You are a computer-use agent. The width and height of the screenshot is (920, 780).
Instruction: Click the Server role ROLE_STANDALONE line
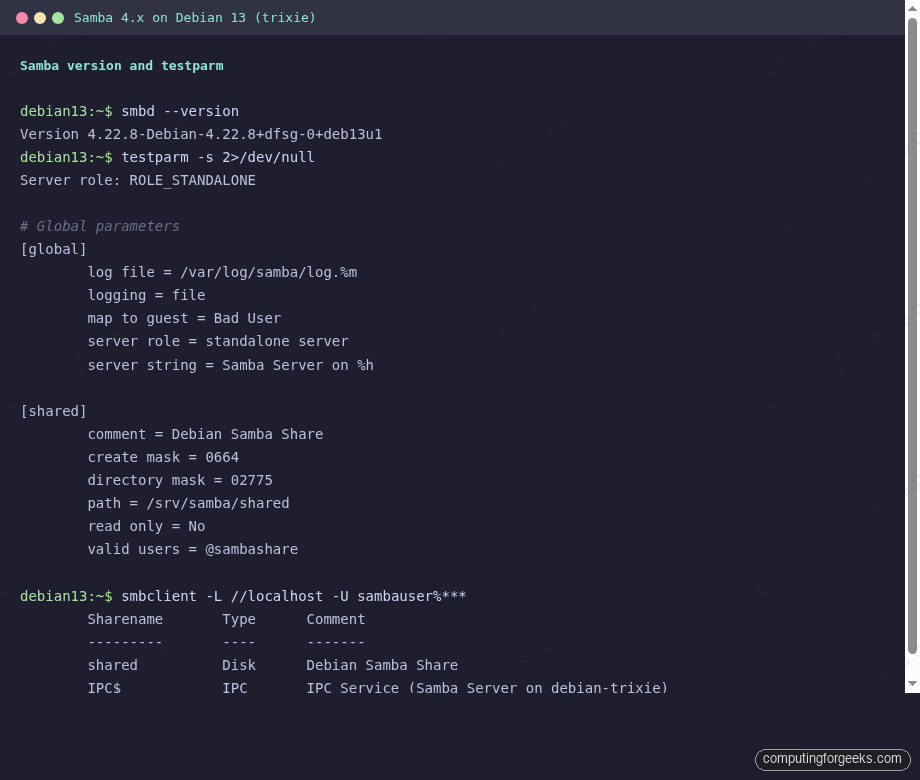point(137,180)
